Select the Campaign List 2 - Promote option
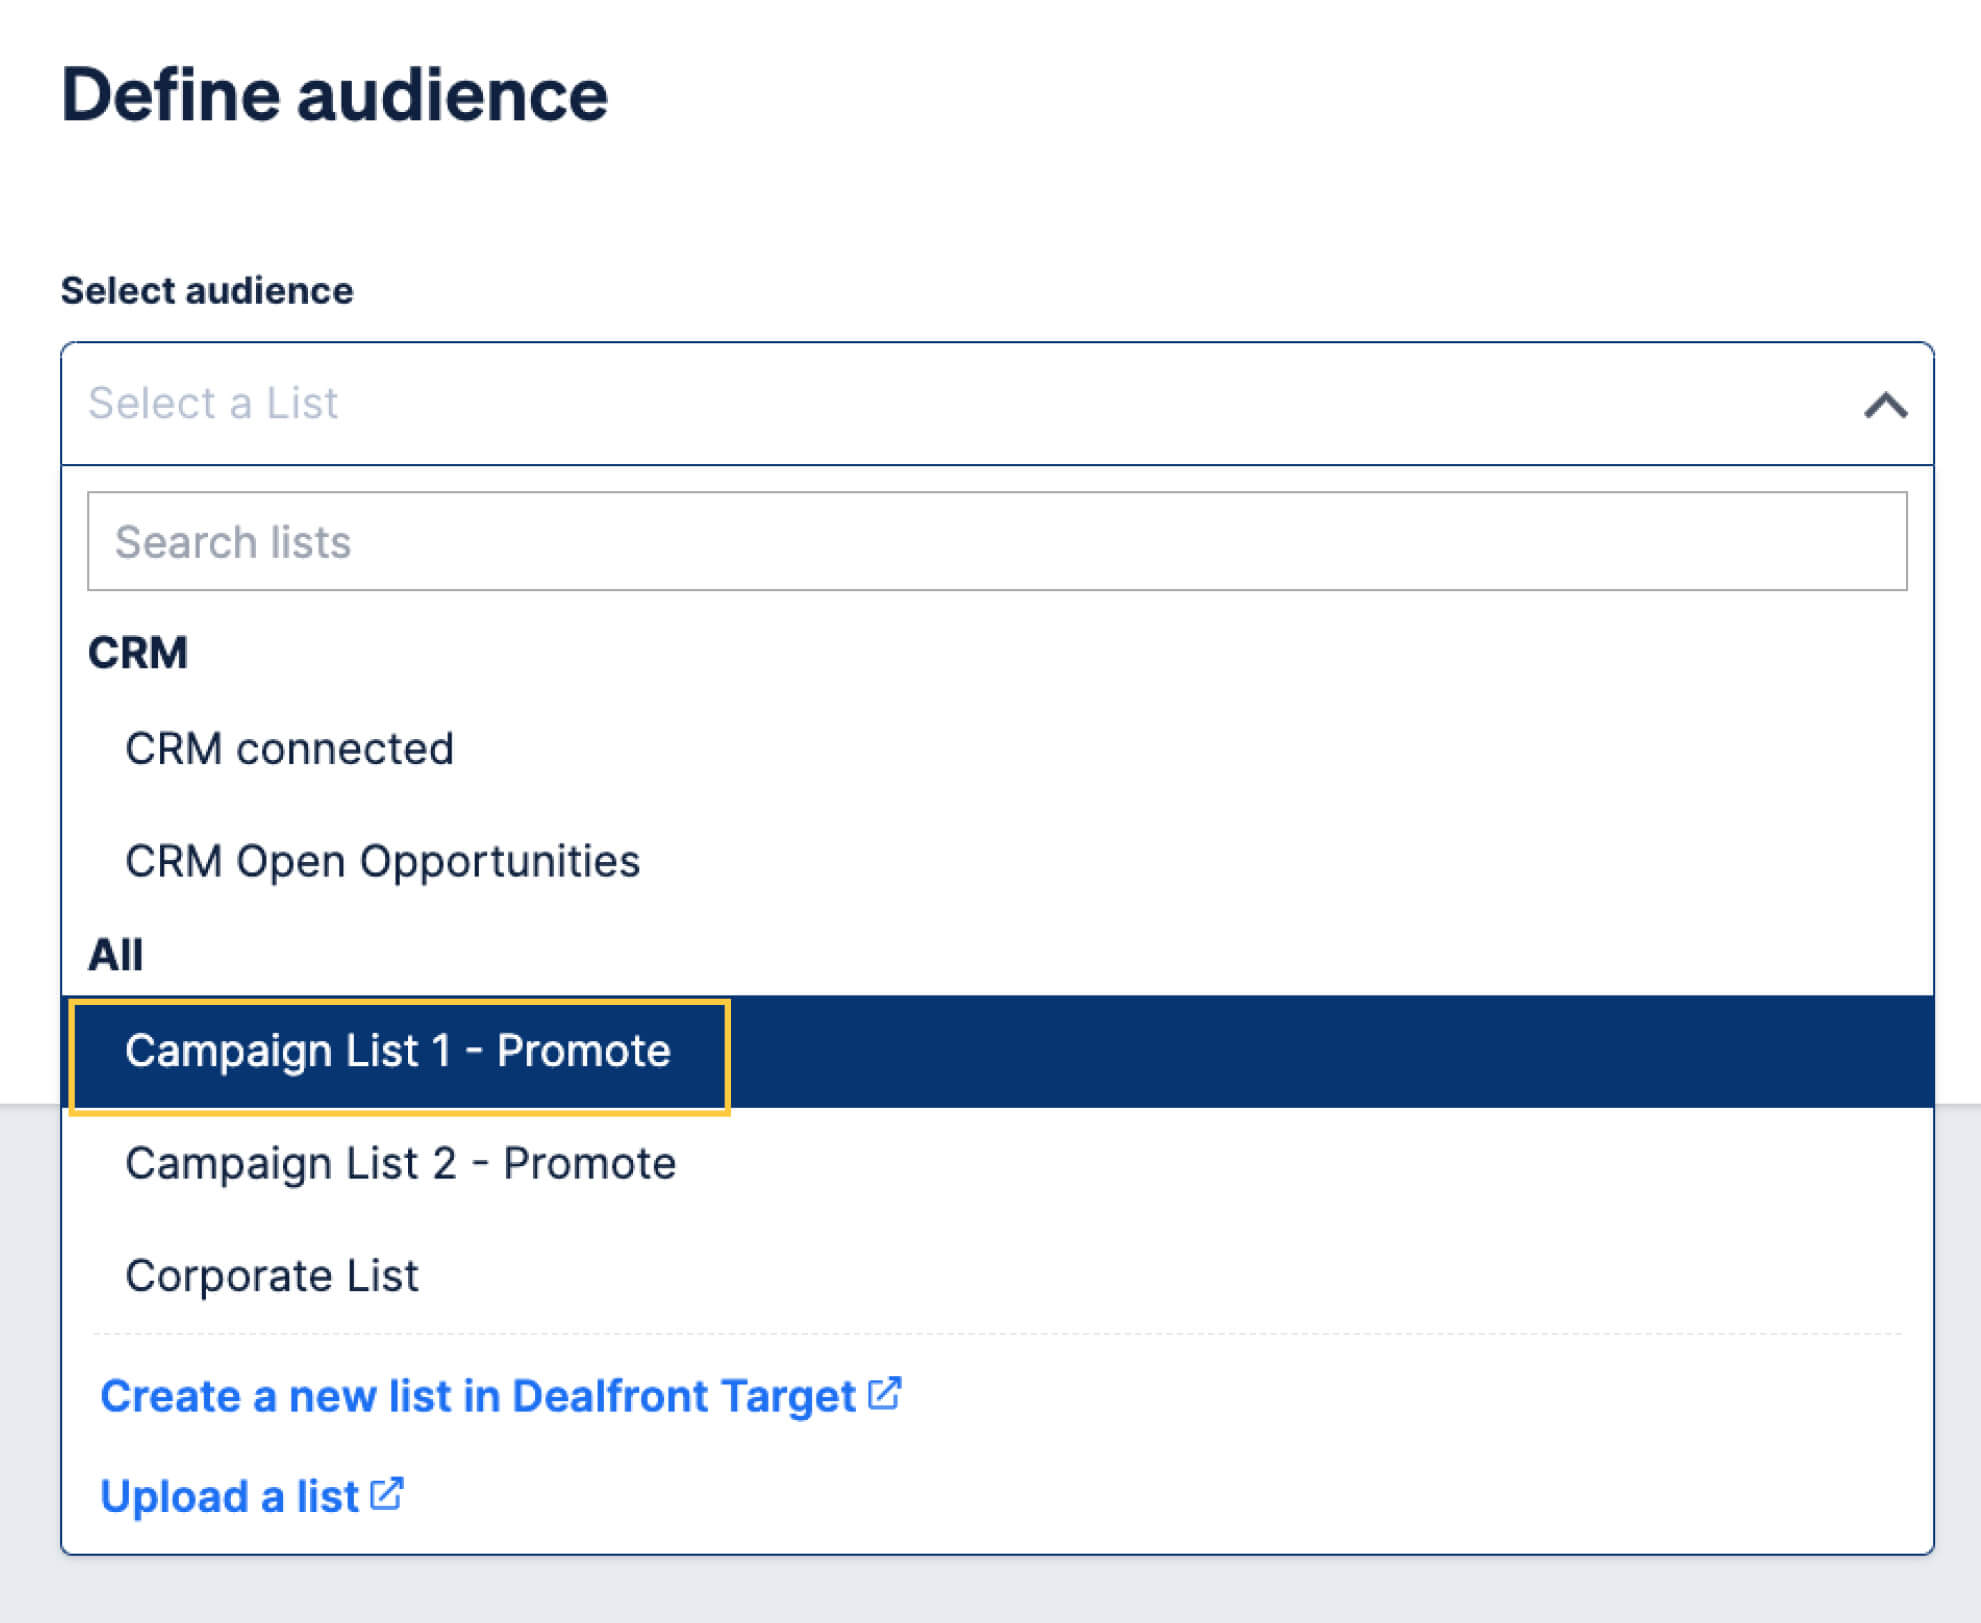Screen dimensions: 1981x1623 coord(400,1162)
